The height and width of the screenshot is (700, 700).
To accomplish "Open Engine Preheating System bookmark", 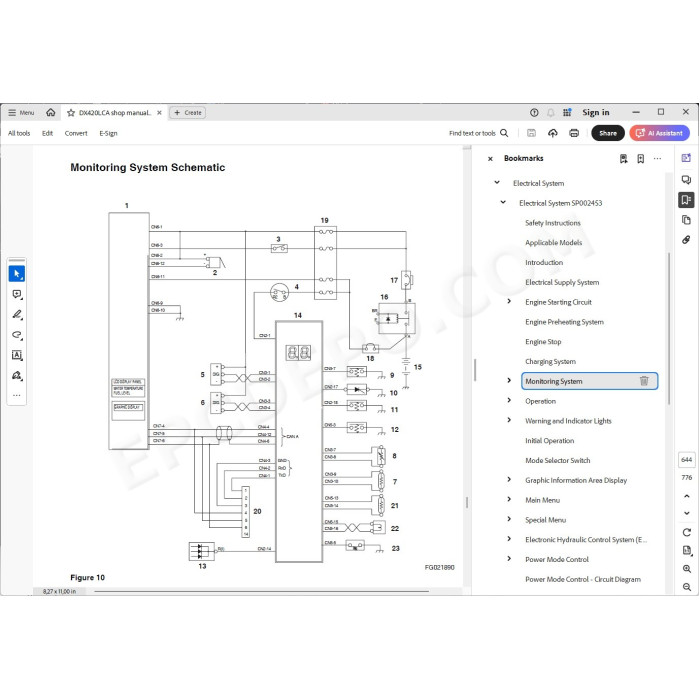I will coord(564,322).
